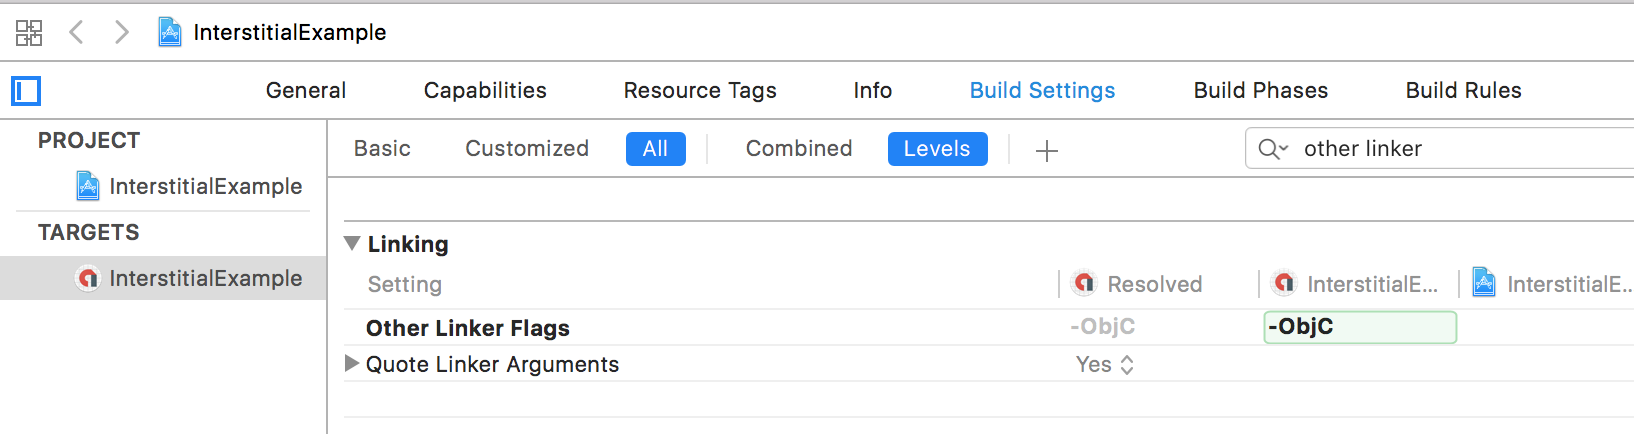Viewport: 1634px width, 434px height.
Task: Click the -ObjC target value field
Action: (x=1360, y=327)
